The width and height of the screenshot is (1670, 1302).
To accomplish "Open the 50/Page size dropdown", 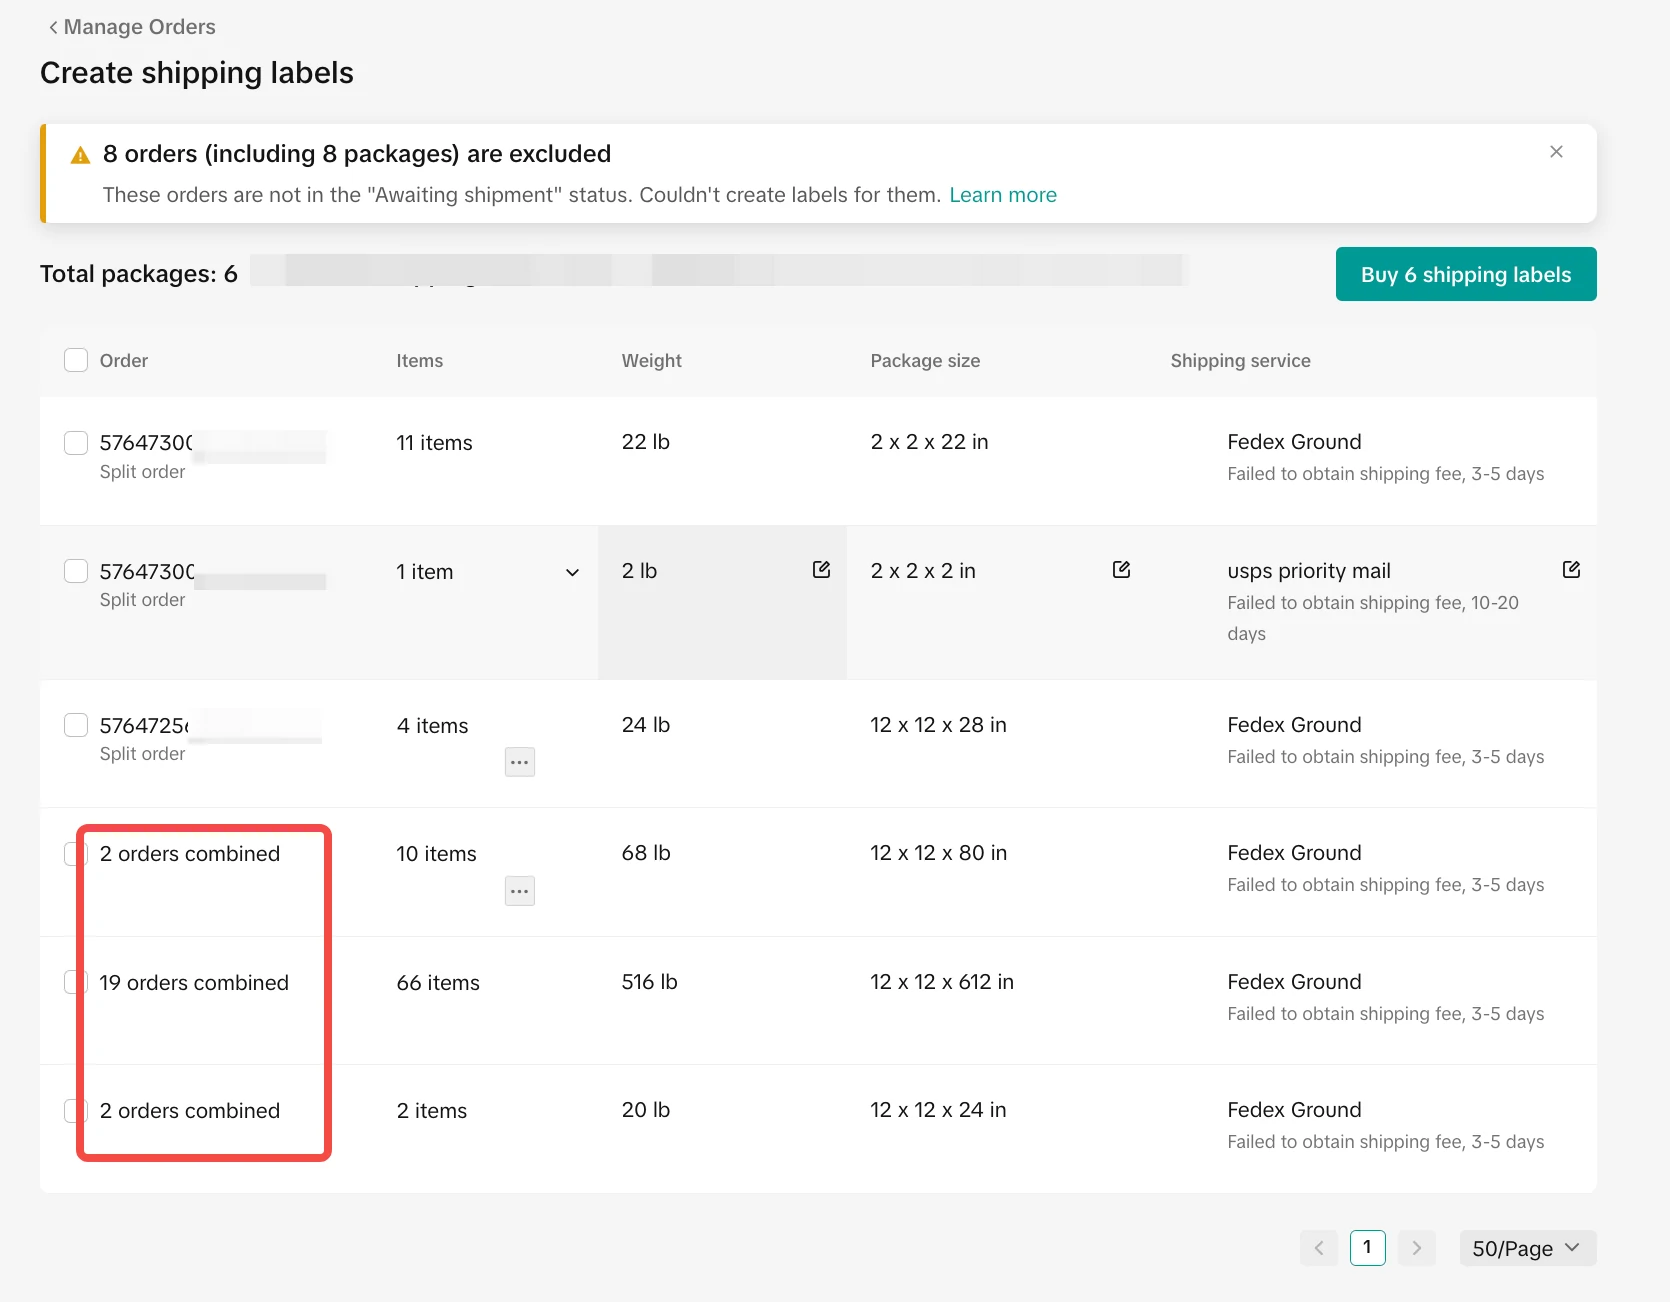I will tap(1527, 1248).
